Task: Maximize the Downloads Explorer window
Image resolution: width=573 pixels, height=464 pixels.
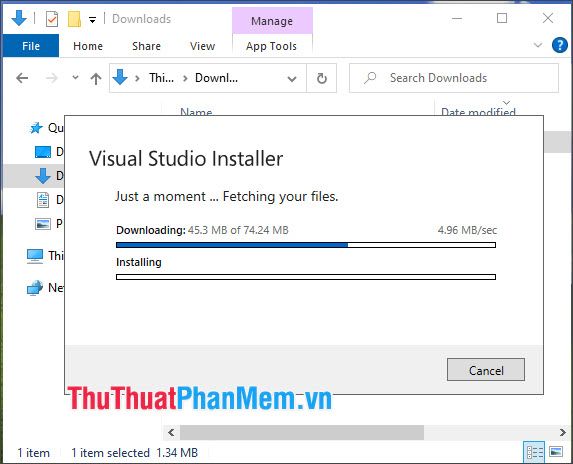Action: 502,18
